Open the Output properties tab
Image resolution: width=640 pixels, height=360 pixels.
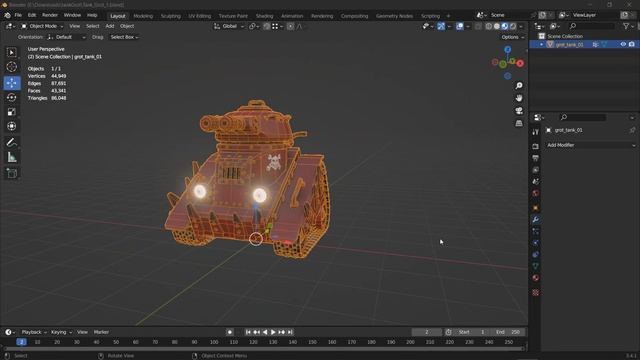click(536, 158)
